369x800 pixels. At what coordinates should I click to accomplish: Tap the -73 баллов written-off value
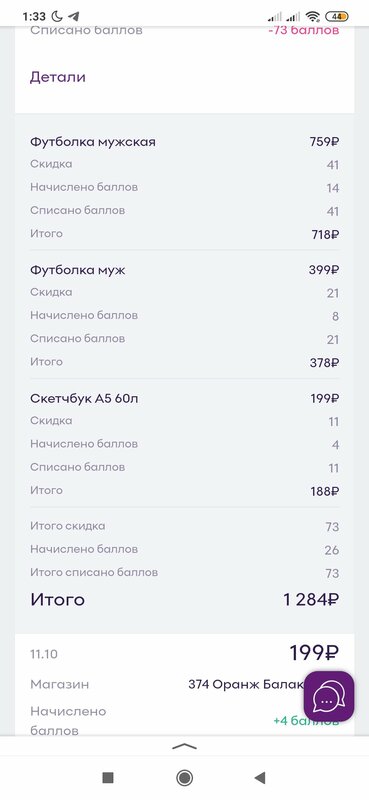304,30
